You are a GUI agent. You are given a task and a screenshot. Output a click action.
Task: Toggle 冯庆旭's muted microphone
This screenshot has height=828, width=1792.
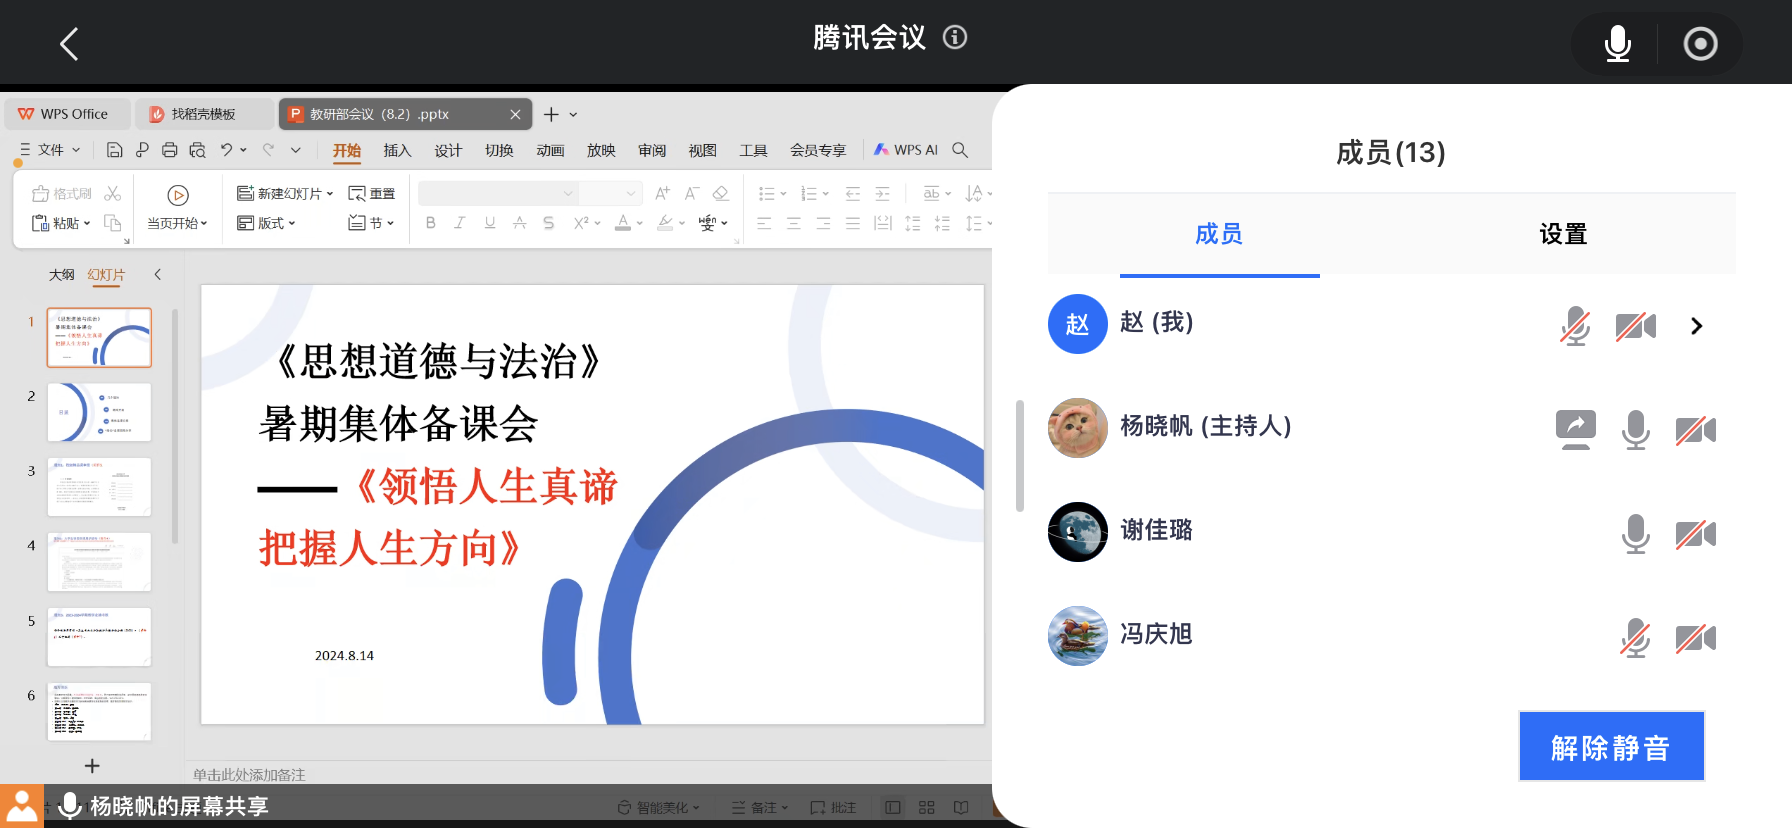pos(1635,638)
